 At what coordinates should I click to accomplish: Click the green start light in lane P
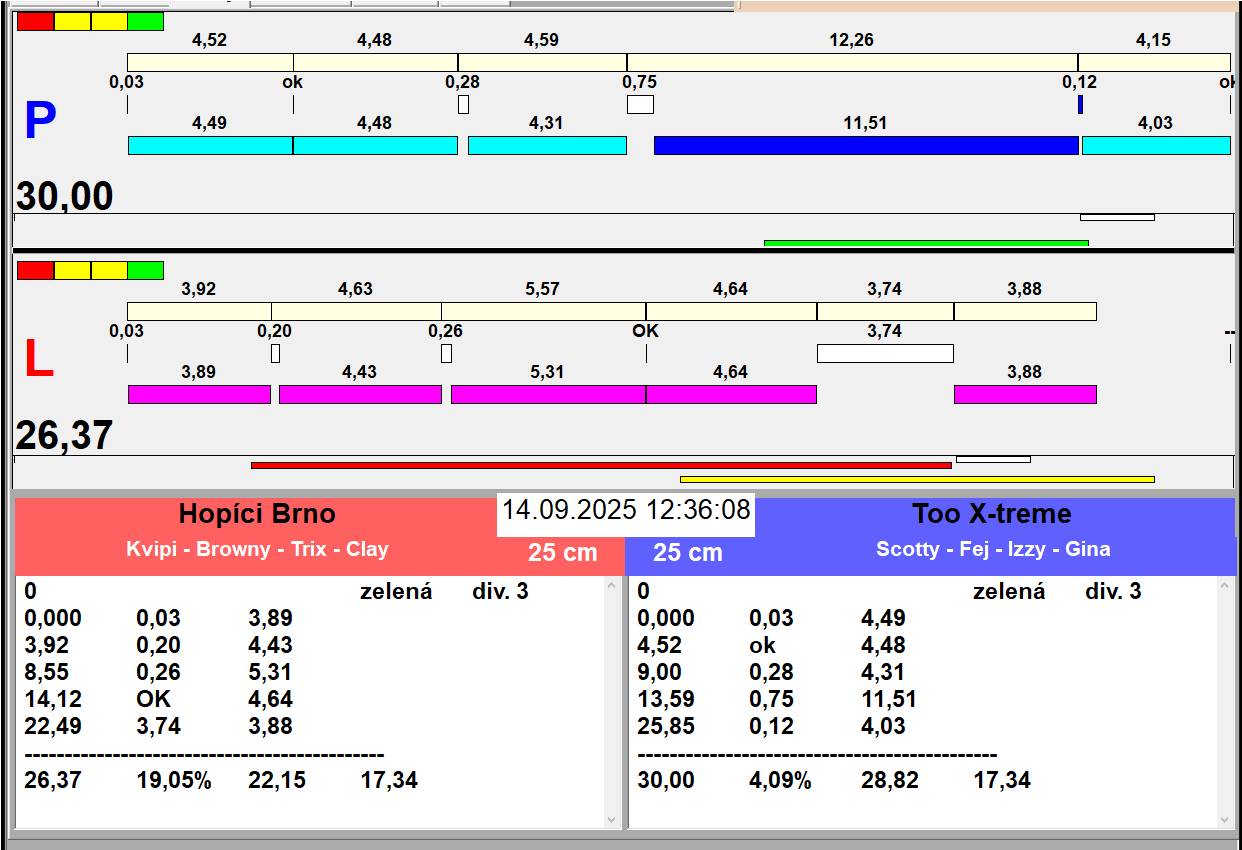pyautogui.click(x=146, y=22)
